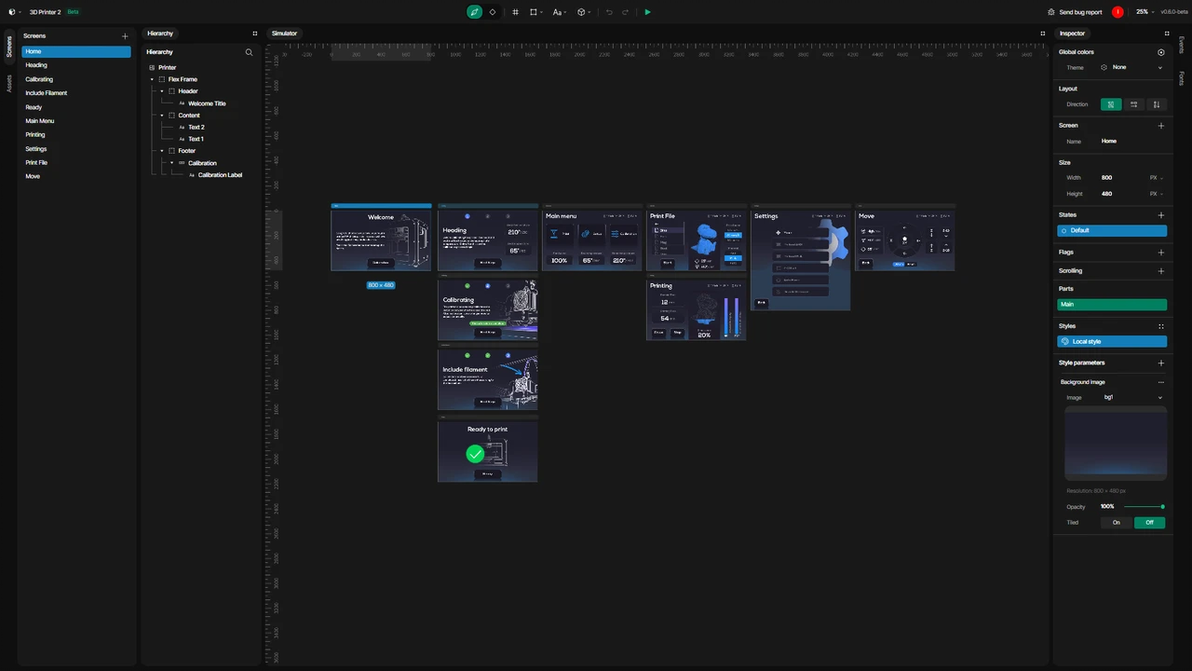The width and height of the screenshot is (1192, 671).
Task: Add a new state with plus icon
Action: pyautogui.click(x=1161, y=215)
